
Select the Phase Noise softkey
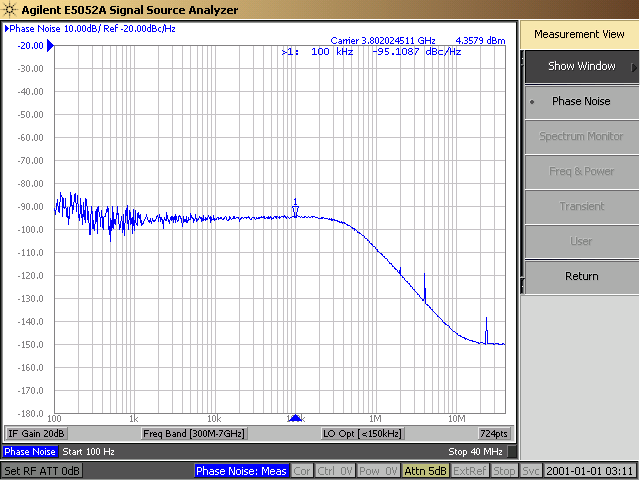point(582,102)
